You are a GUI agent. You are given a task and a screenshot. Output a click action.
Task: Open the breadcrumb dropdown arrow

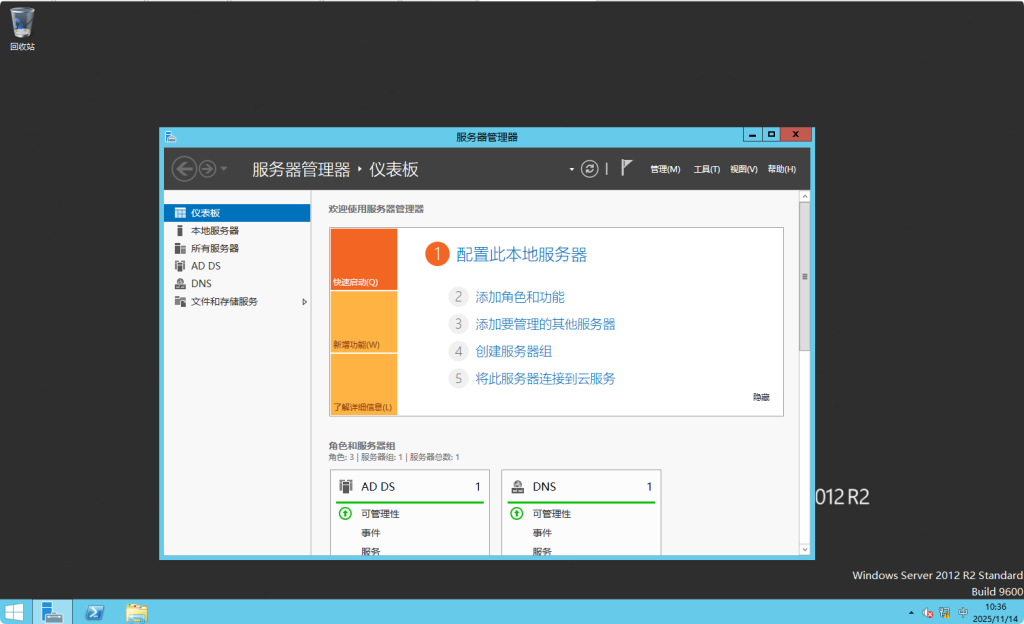[570, 169]
